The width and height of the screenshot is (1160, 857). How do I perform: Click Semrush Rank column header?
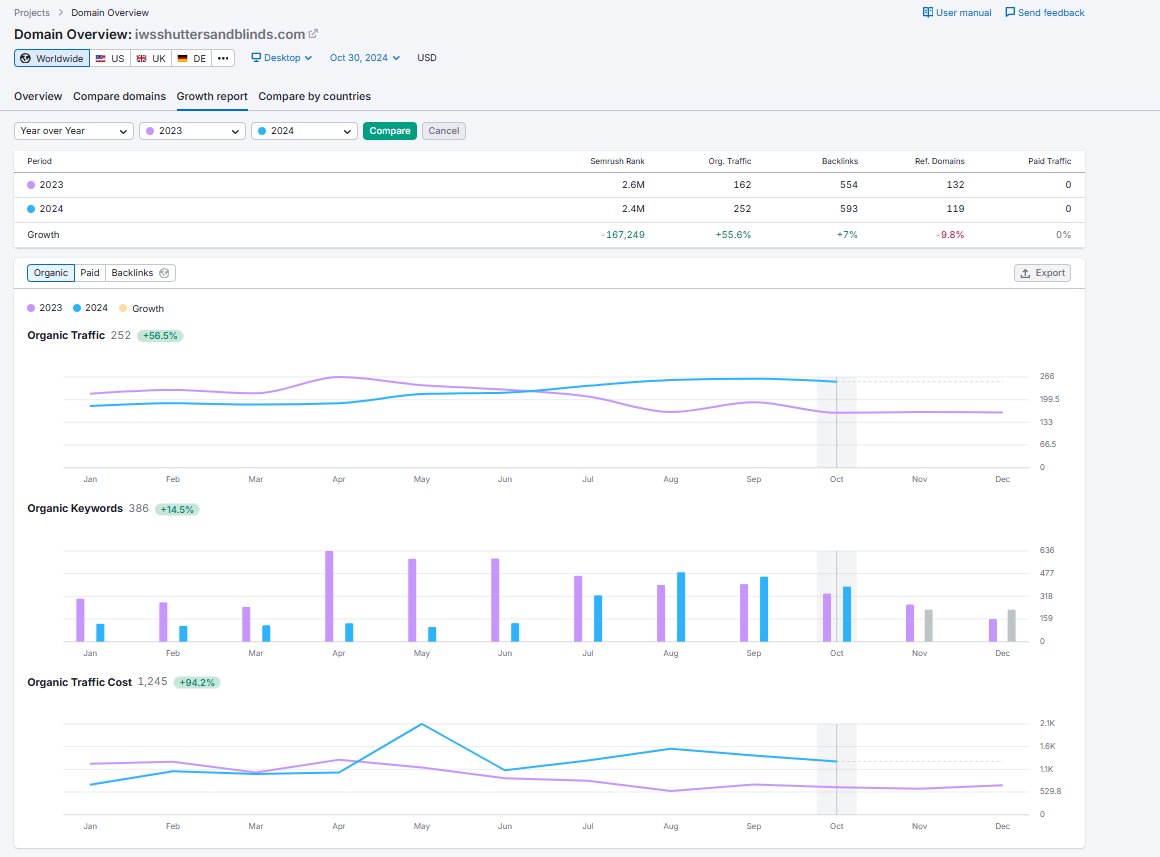click(617, 161)
